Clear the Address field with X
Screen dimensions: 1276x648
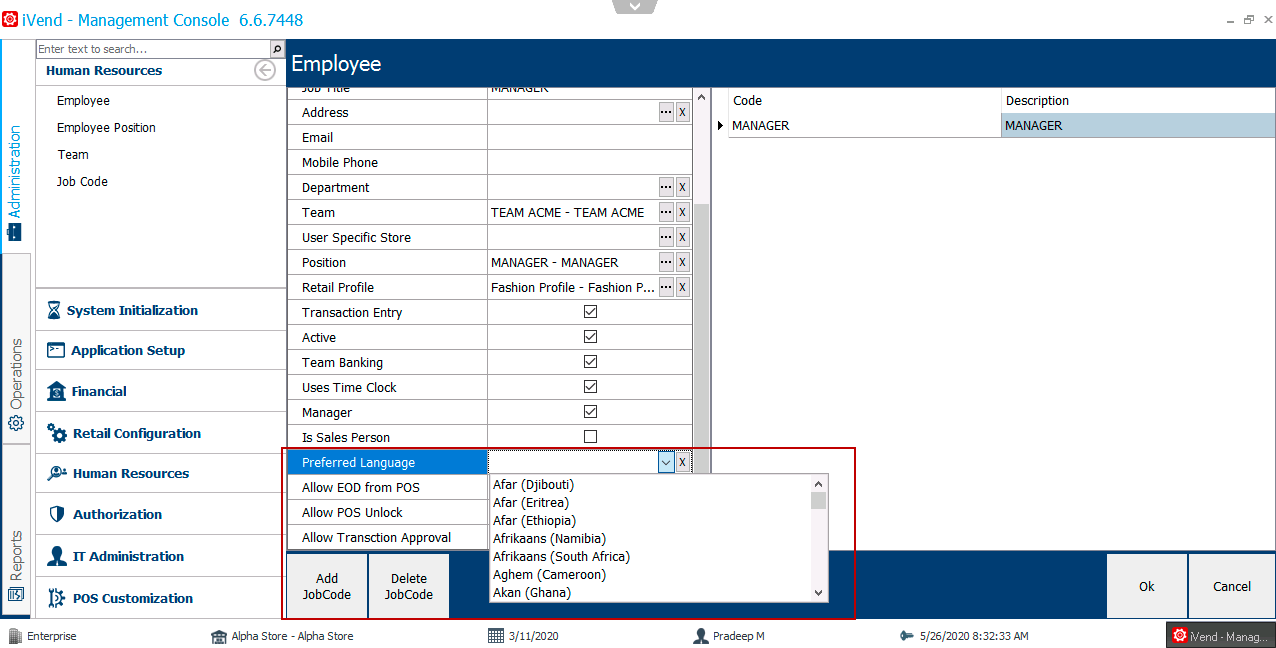(683, 113)
